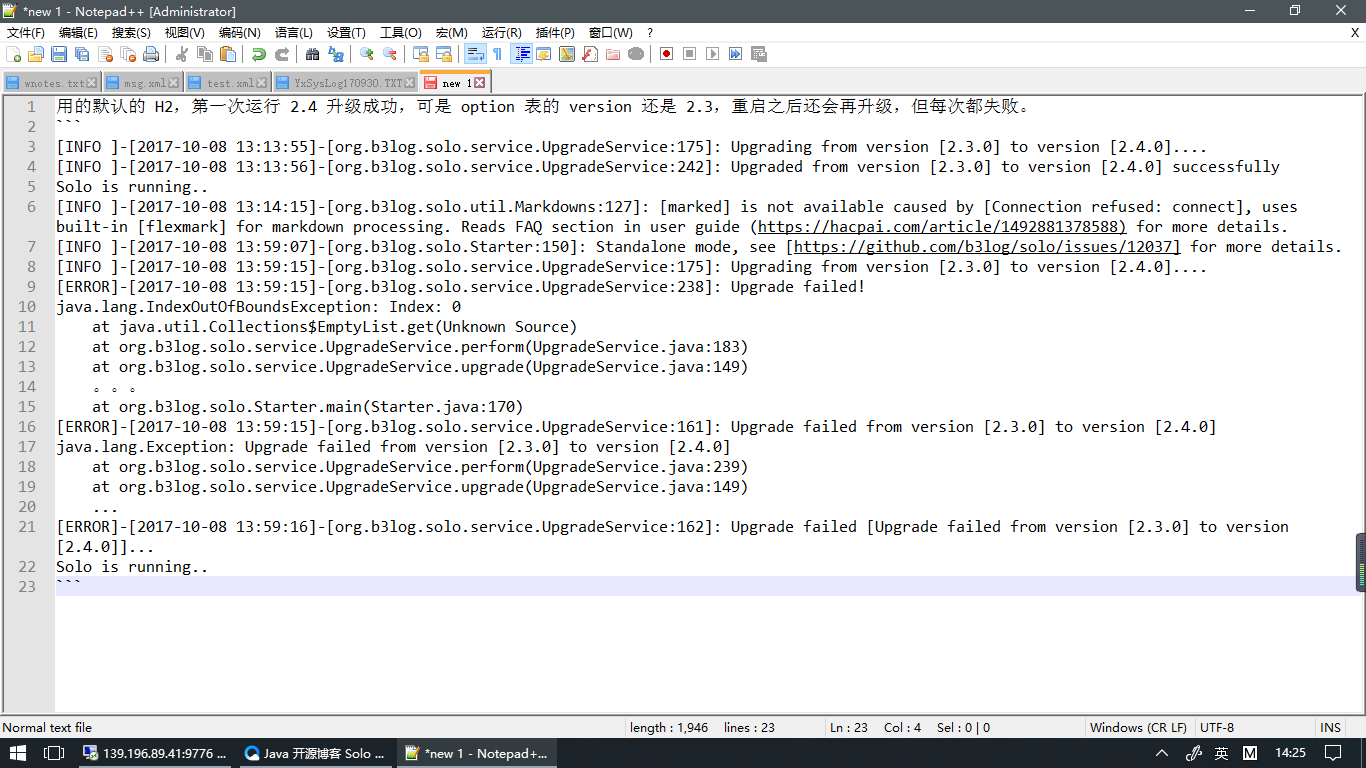Show hidden system tray icons chevron

1162,753
